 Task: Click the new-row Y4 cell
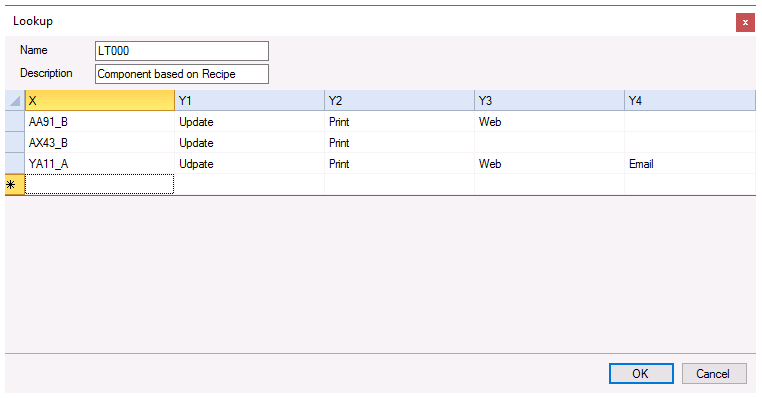(690, 184)
